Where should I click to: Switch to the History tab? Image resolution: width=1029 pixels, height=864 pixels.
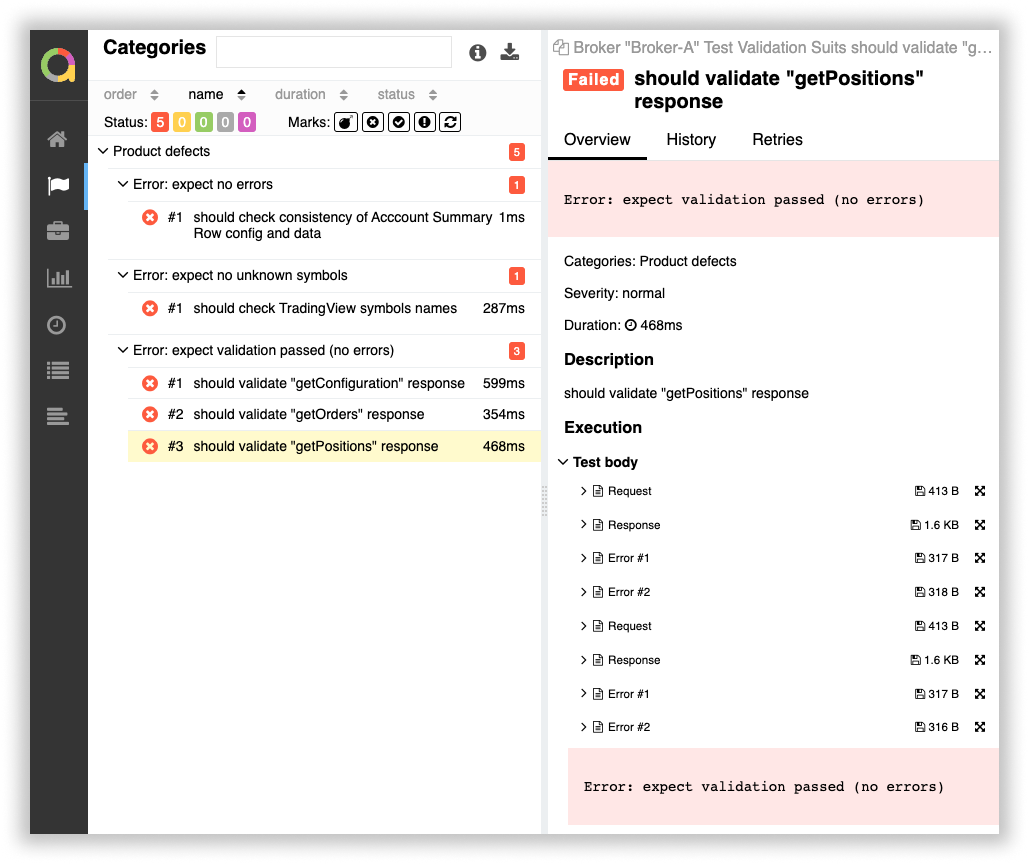691,139
